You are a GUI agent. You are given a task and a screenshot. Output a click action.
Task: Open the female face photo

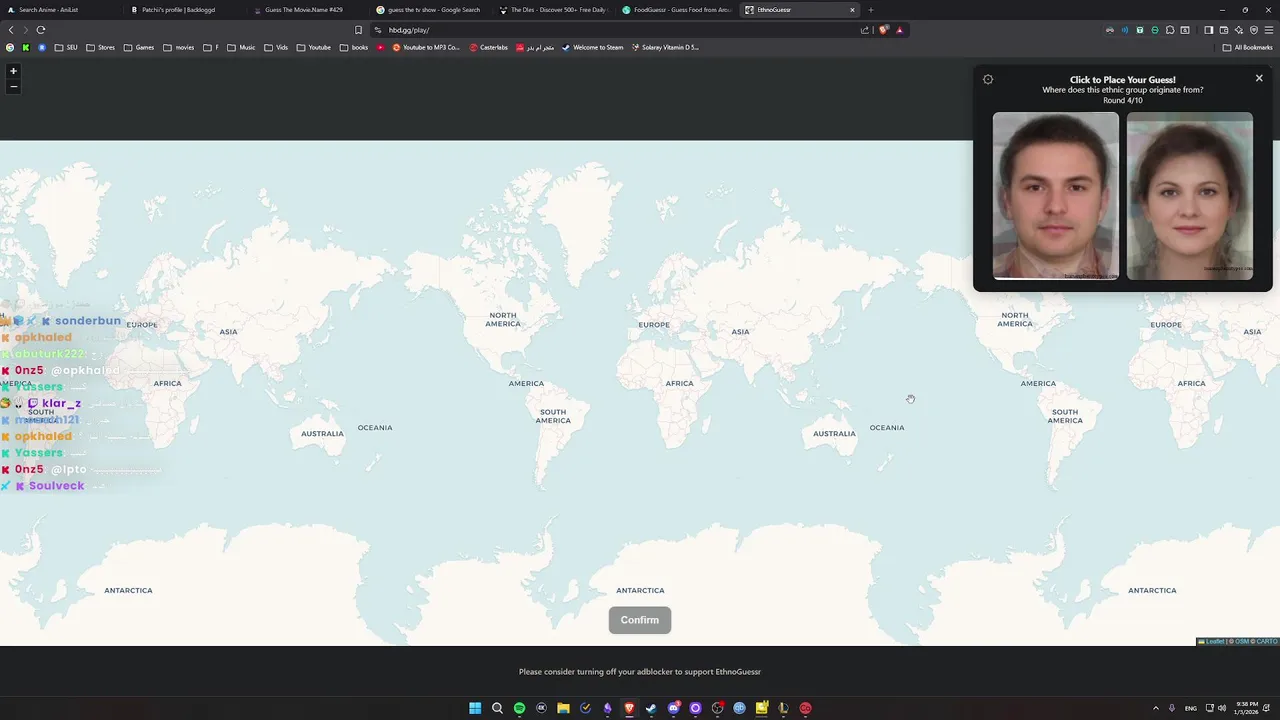click(1190, 196)
